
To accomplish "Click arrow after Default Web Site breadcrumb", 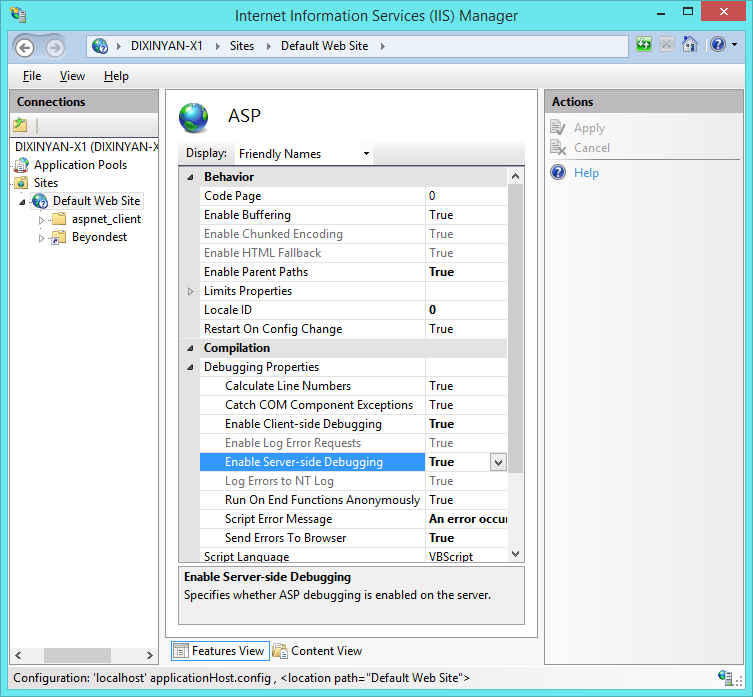I will point(383,46).
